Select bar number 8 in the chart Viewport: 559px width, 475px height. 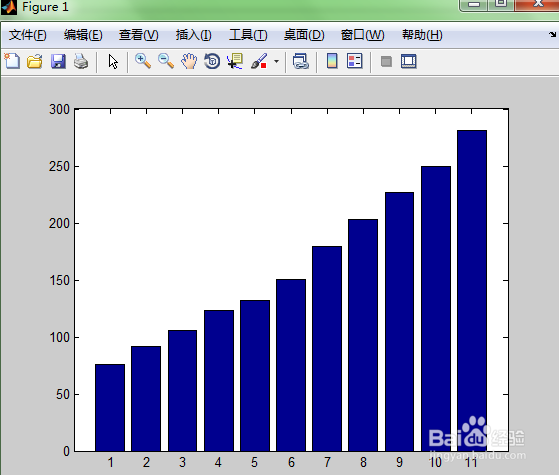pos(363,335)
